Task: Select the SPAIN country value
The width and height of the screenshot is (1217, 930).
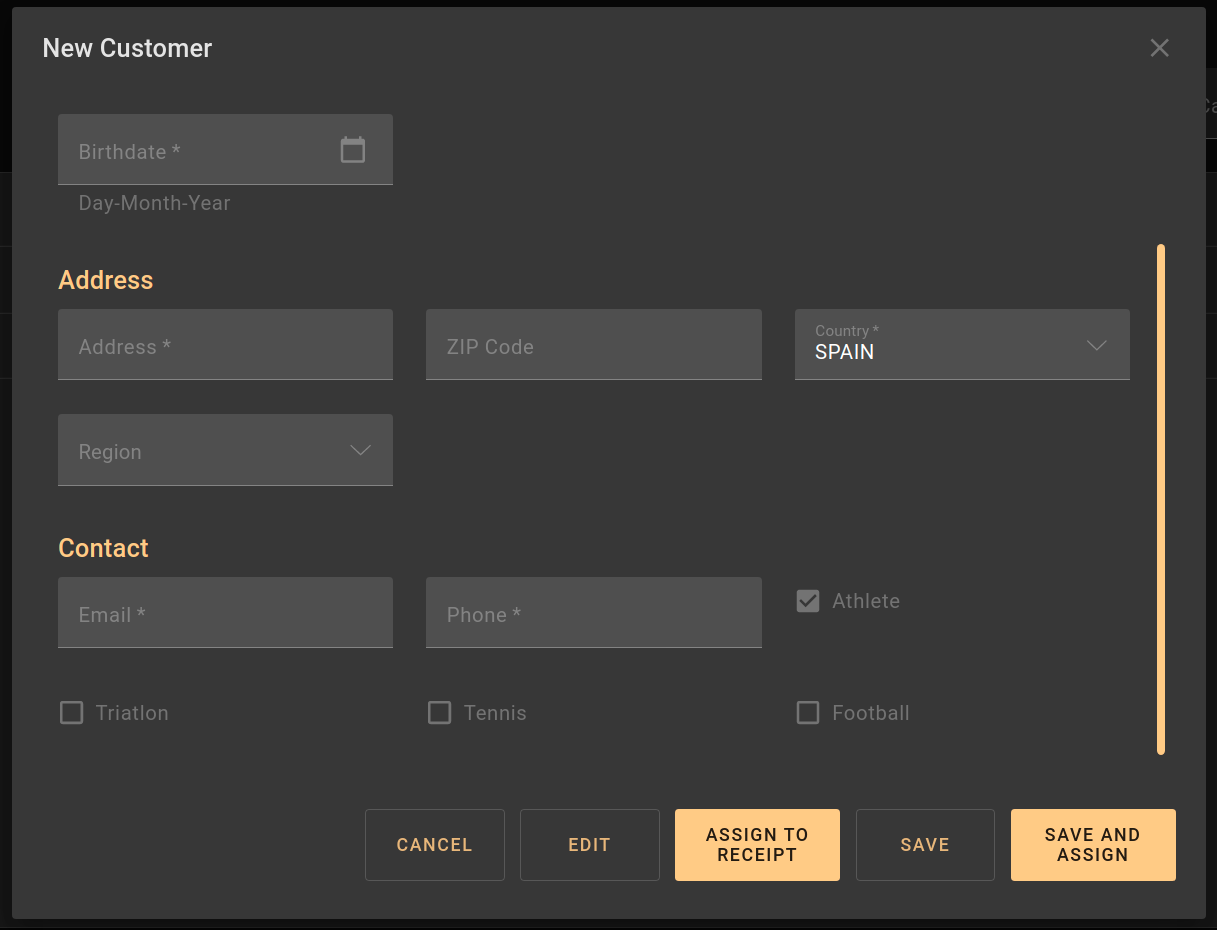Action: coord(845,352)
